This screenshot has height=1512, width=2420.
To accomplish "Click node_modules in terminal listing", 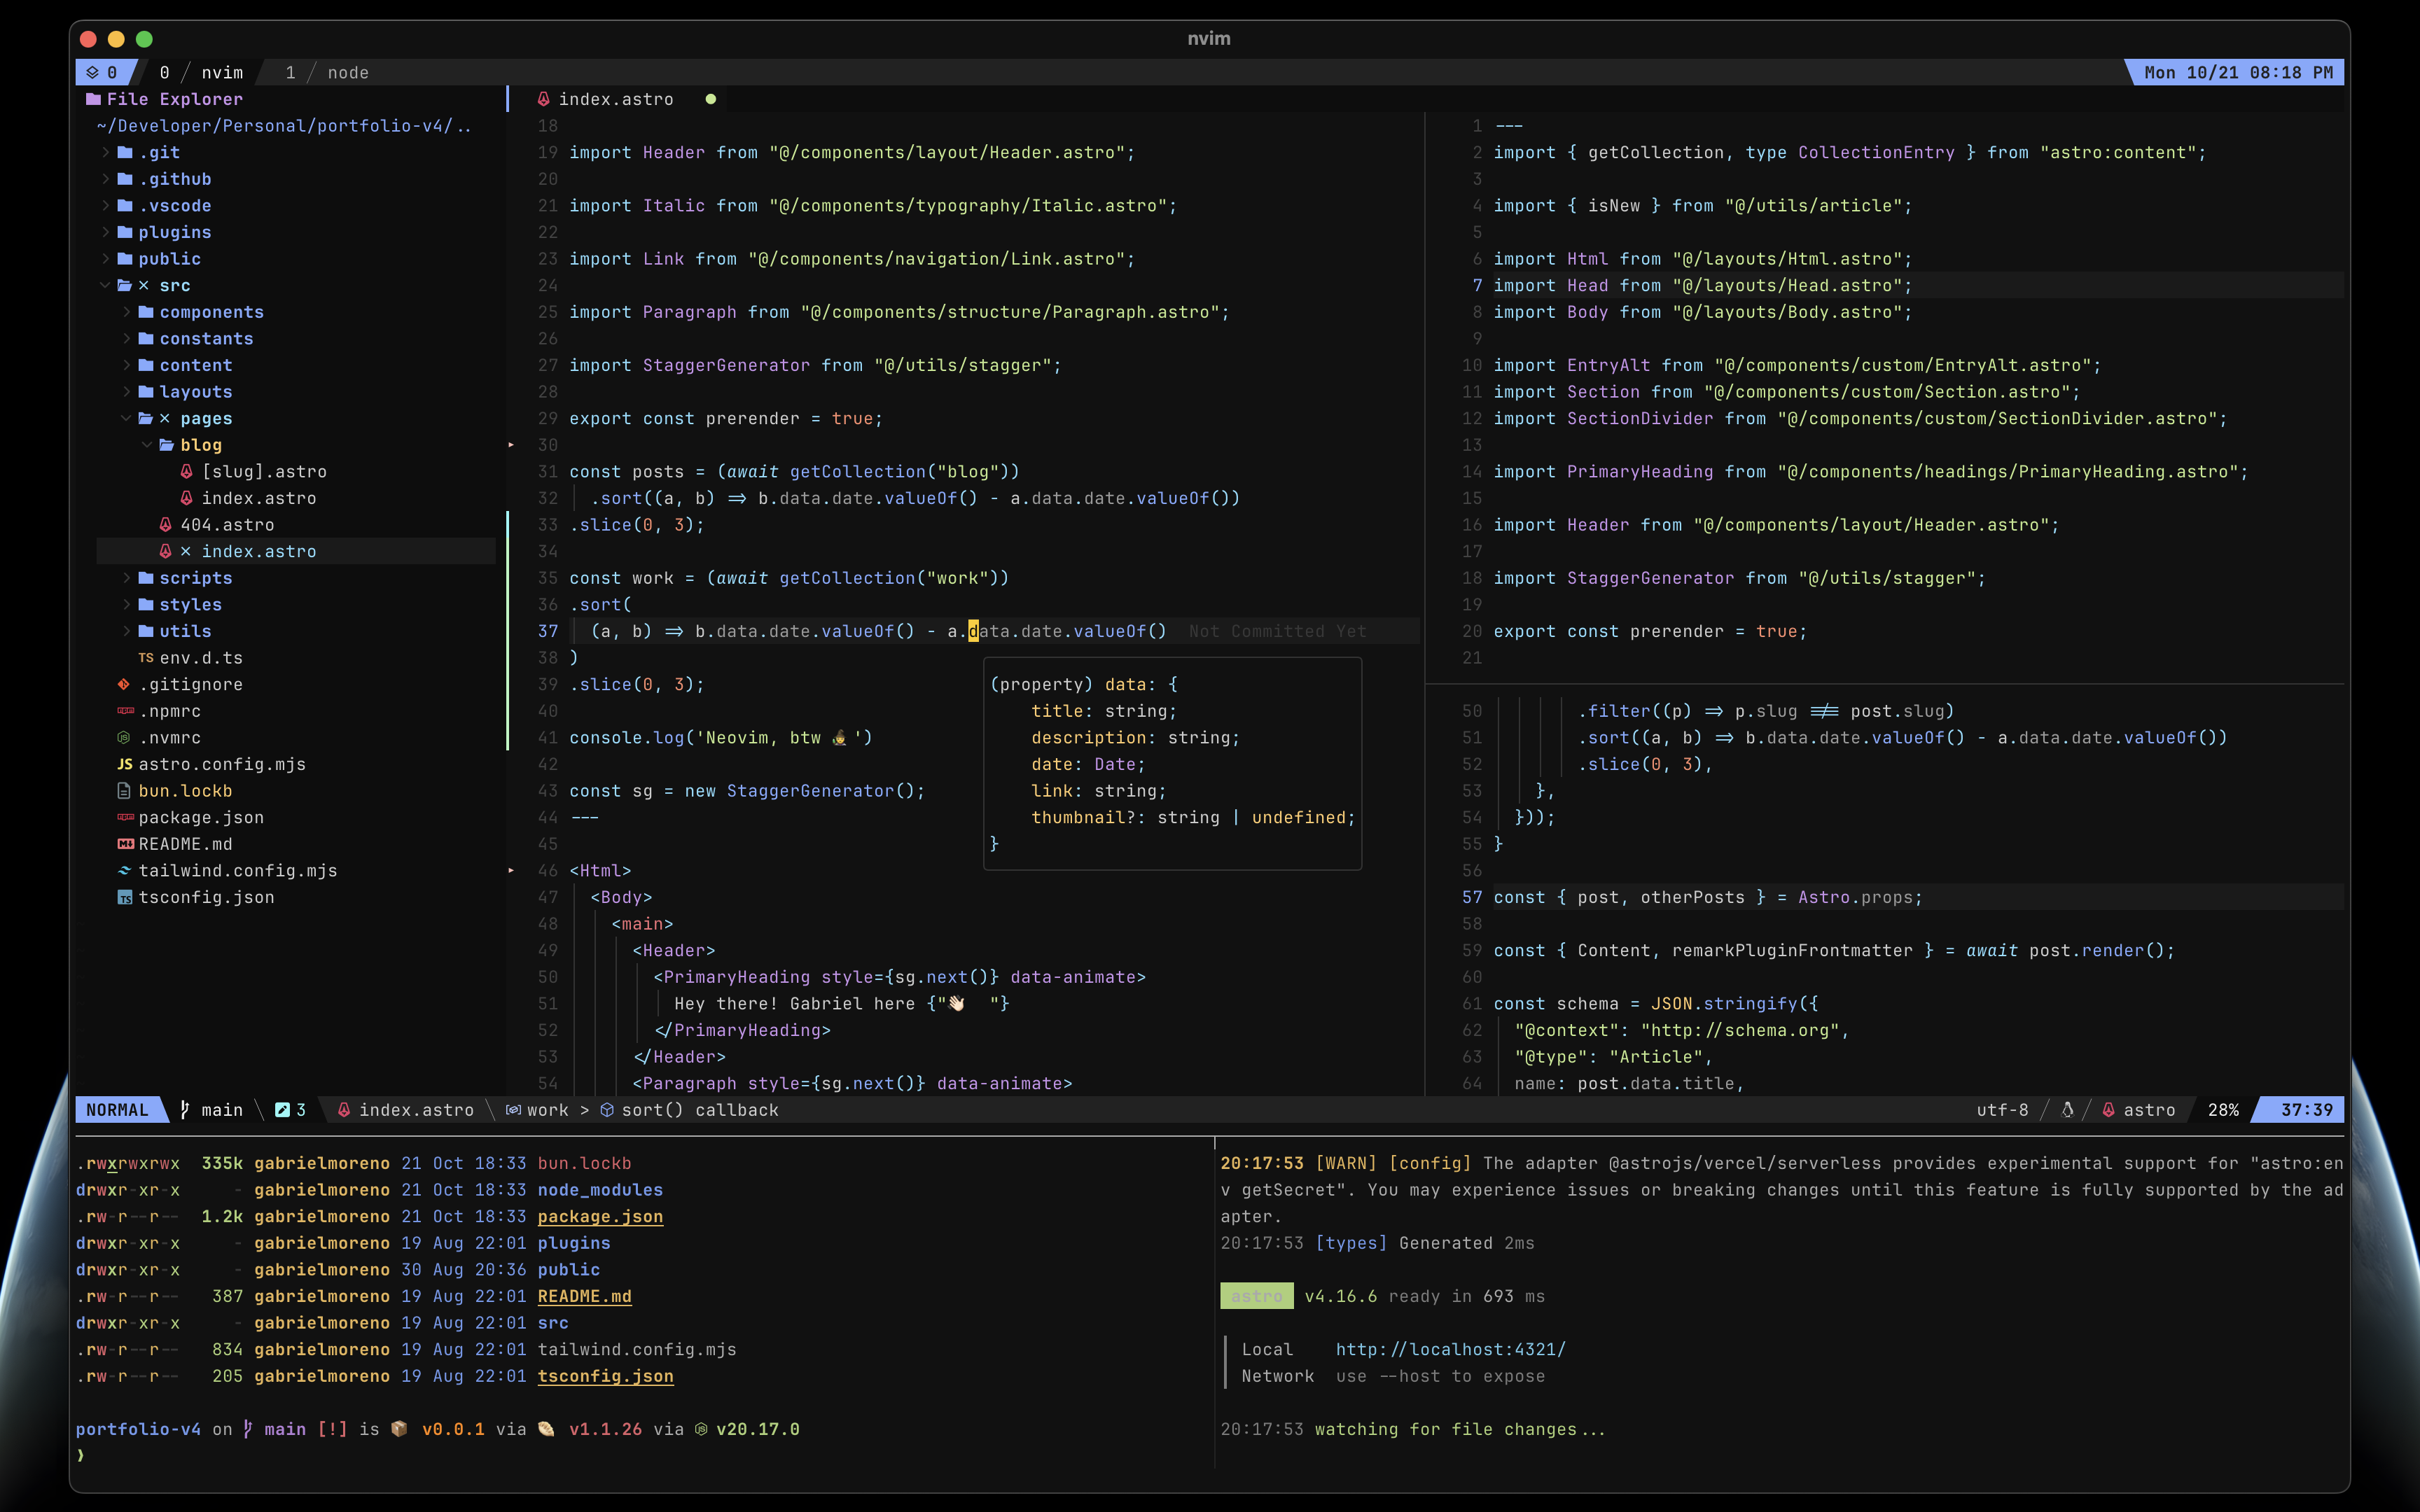I will tap(600, 1189).
